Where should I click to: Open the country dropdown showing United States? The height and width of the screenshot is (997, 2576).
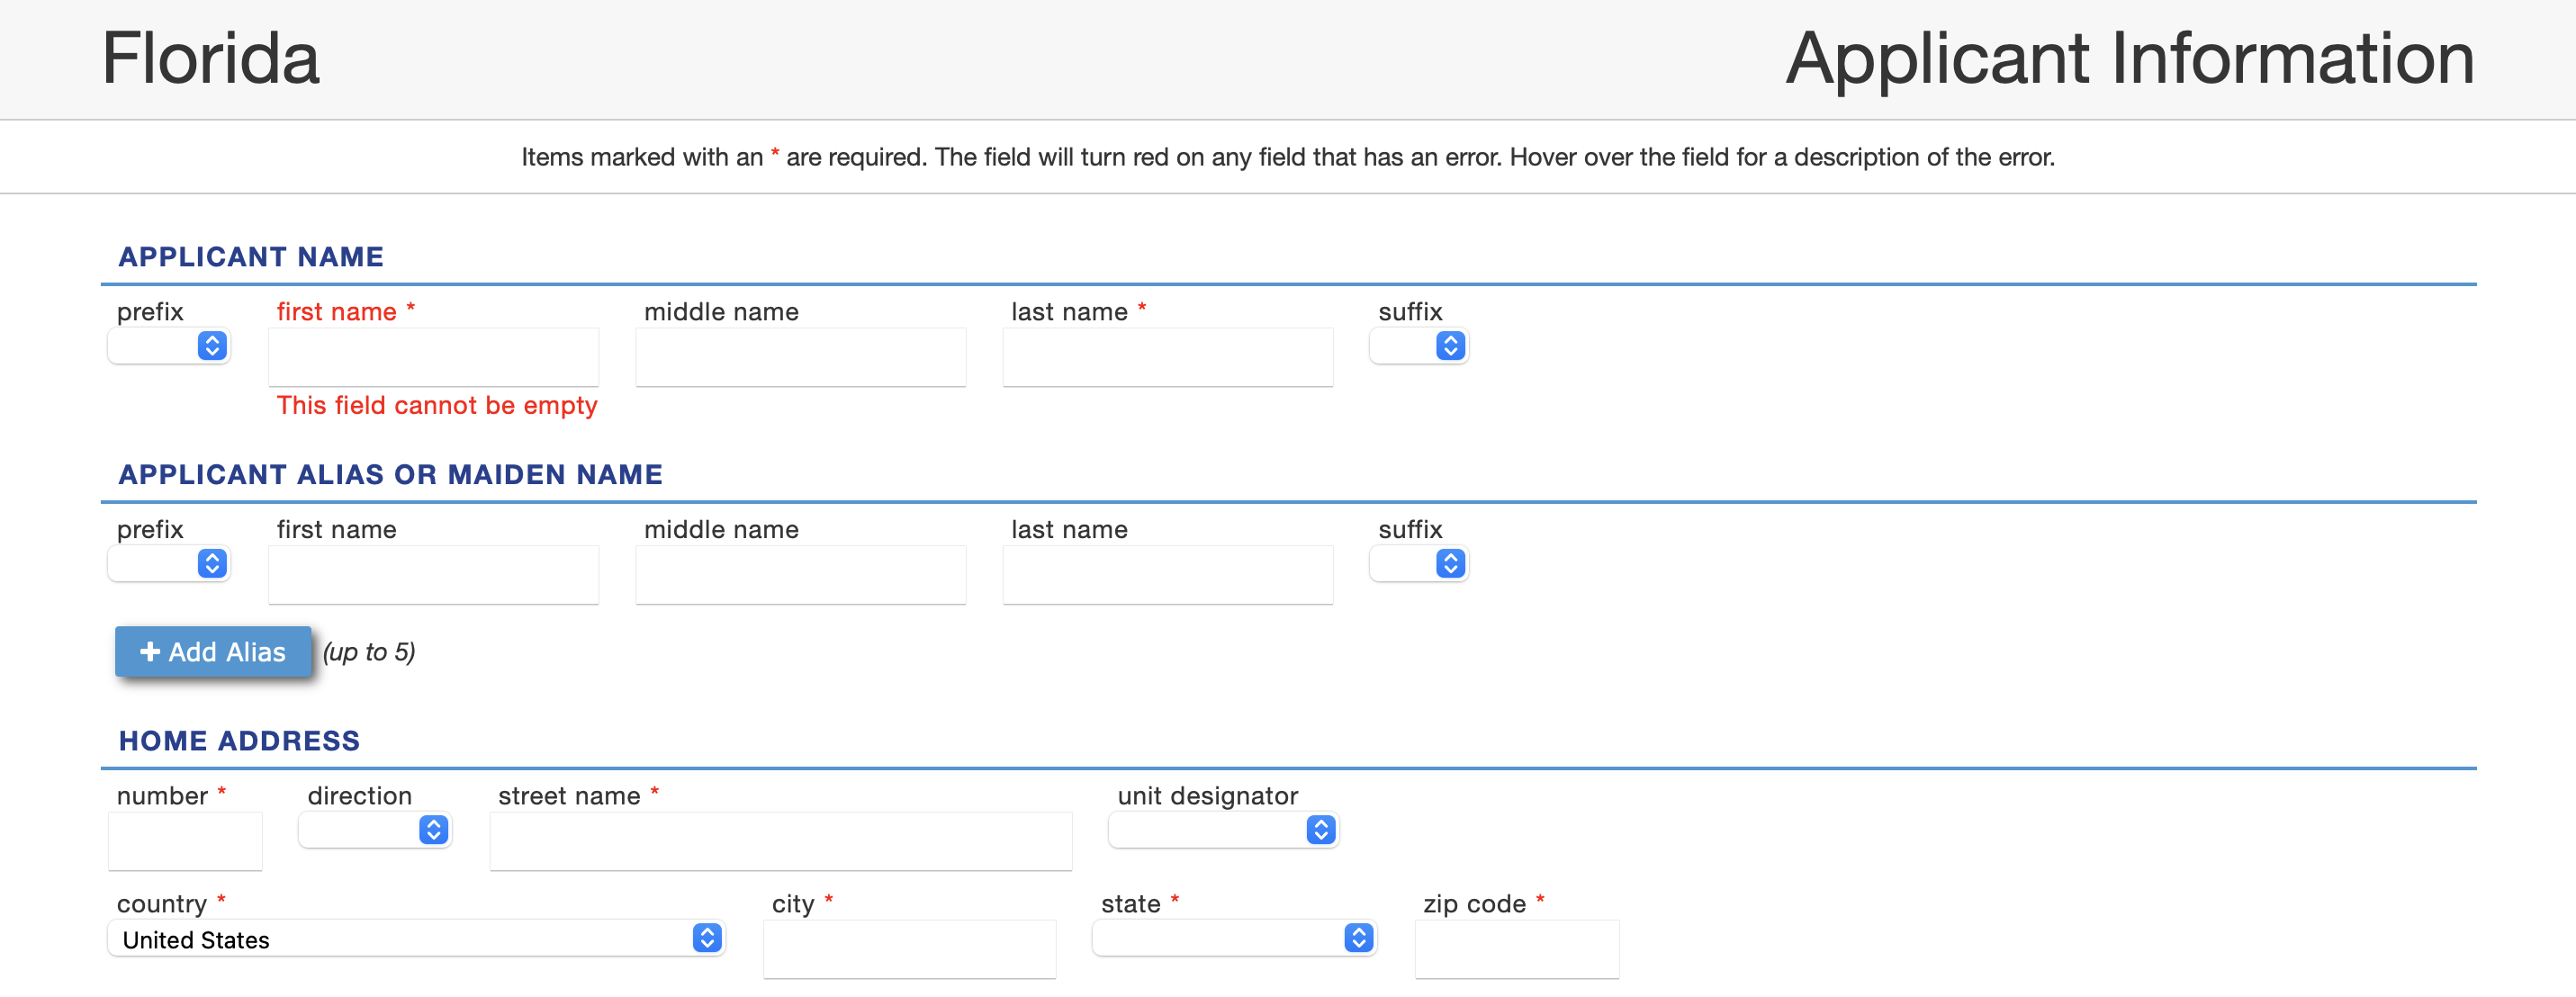416,939
